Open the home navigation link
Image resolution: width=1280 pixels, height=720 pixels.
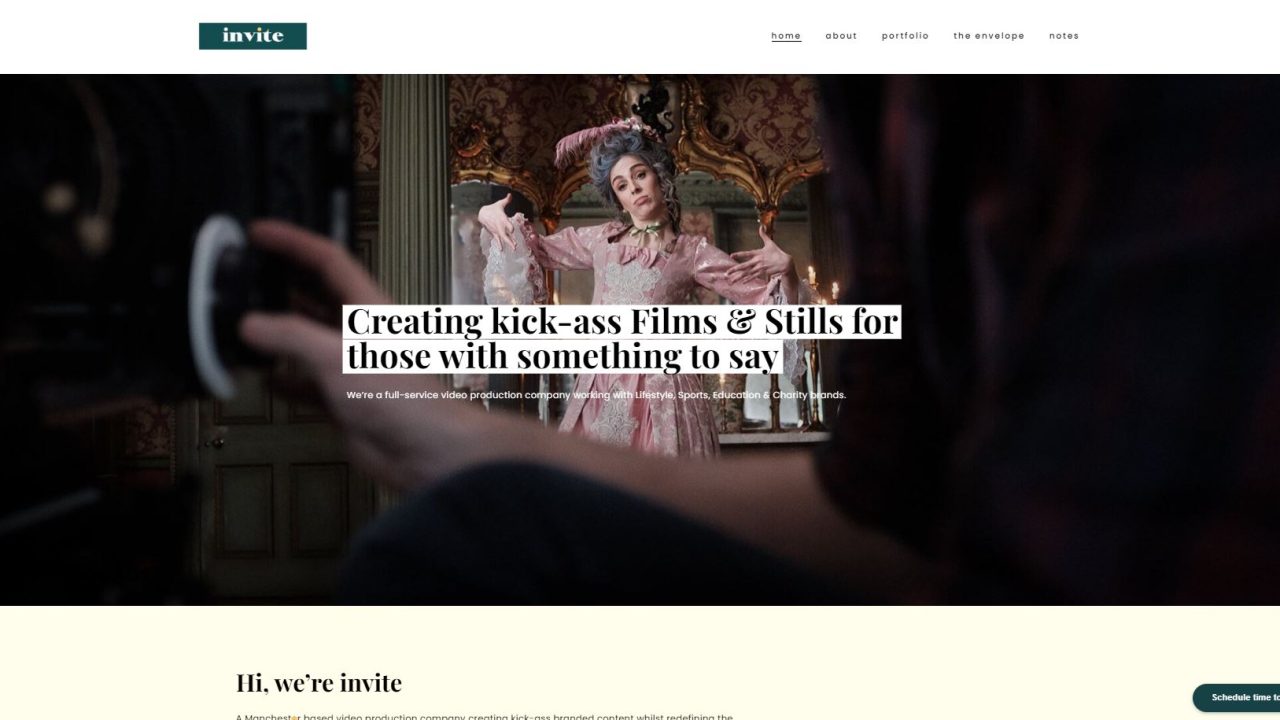pos(786,36)
